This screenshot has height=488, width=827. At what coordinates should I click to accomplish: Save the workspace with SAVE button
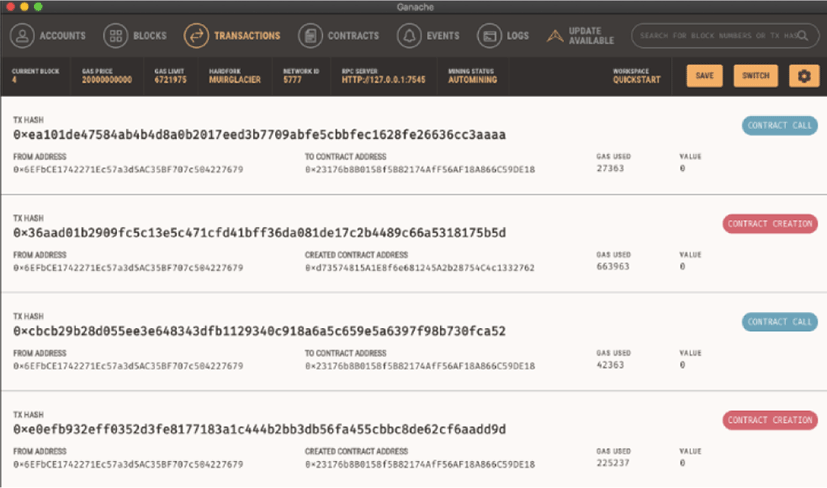coord(705,76)
